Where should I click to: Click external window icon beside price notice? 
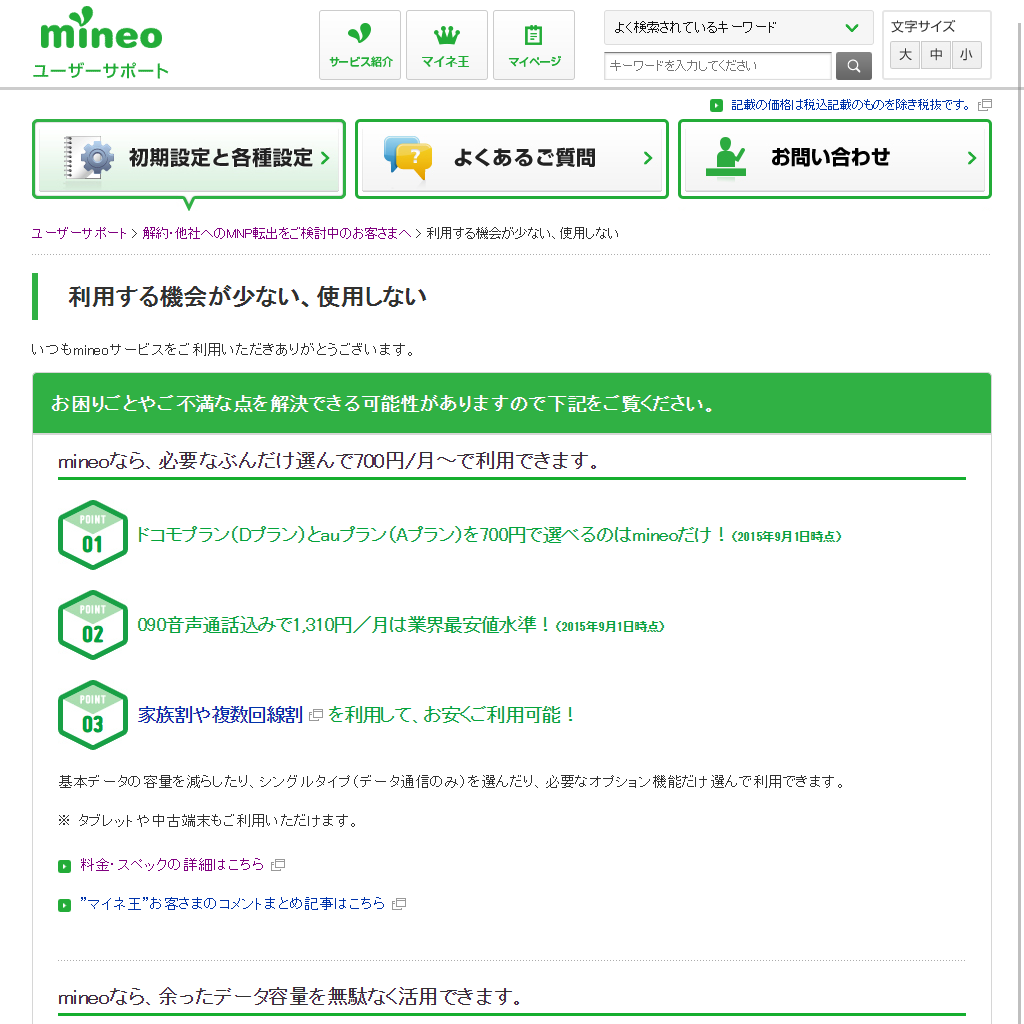pyautogui.click(x=985, y=105)
